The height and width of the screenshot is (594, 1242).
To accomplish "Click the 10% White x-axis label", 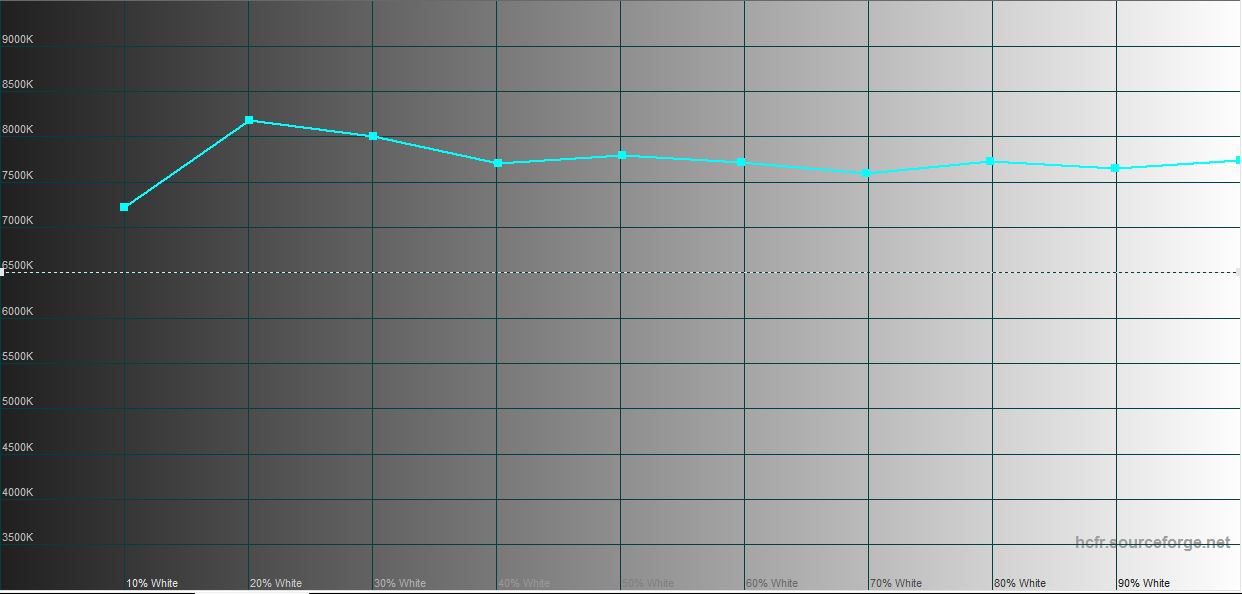I will click(152, 583).
